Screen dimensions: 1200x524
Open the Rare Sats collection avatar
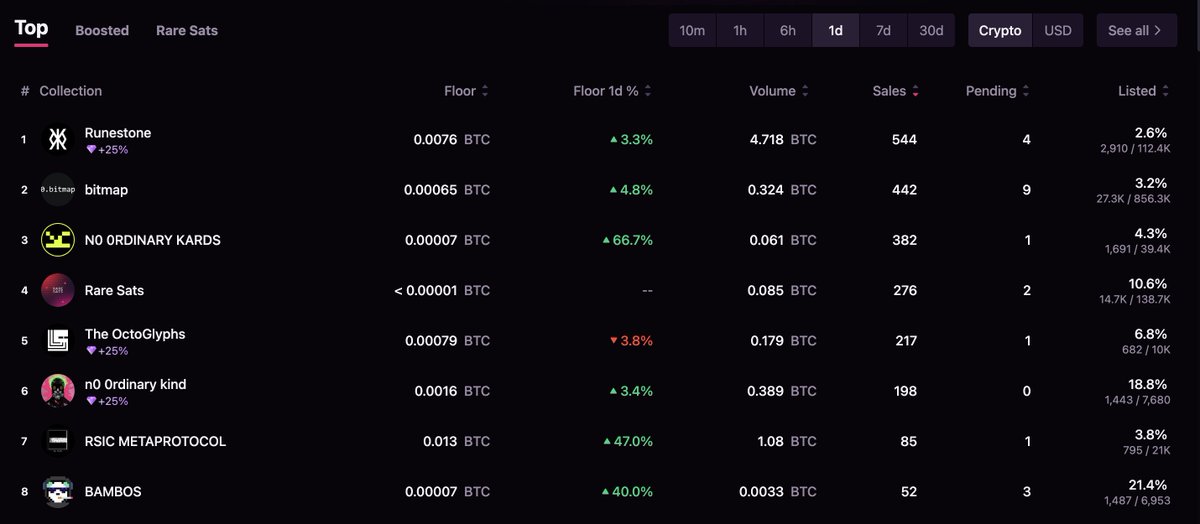tap(58, 290)
